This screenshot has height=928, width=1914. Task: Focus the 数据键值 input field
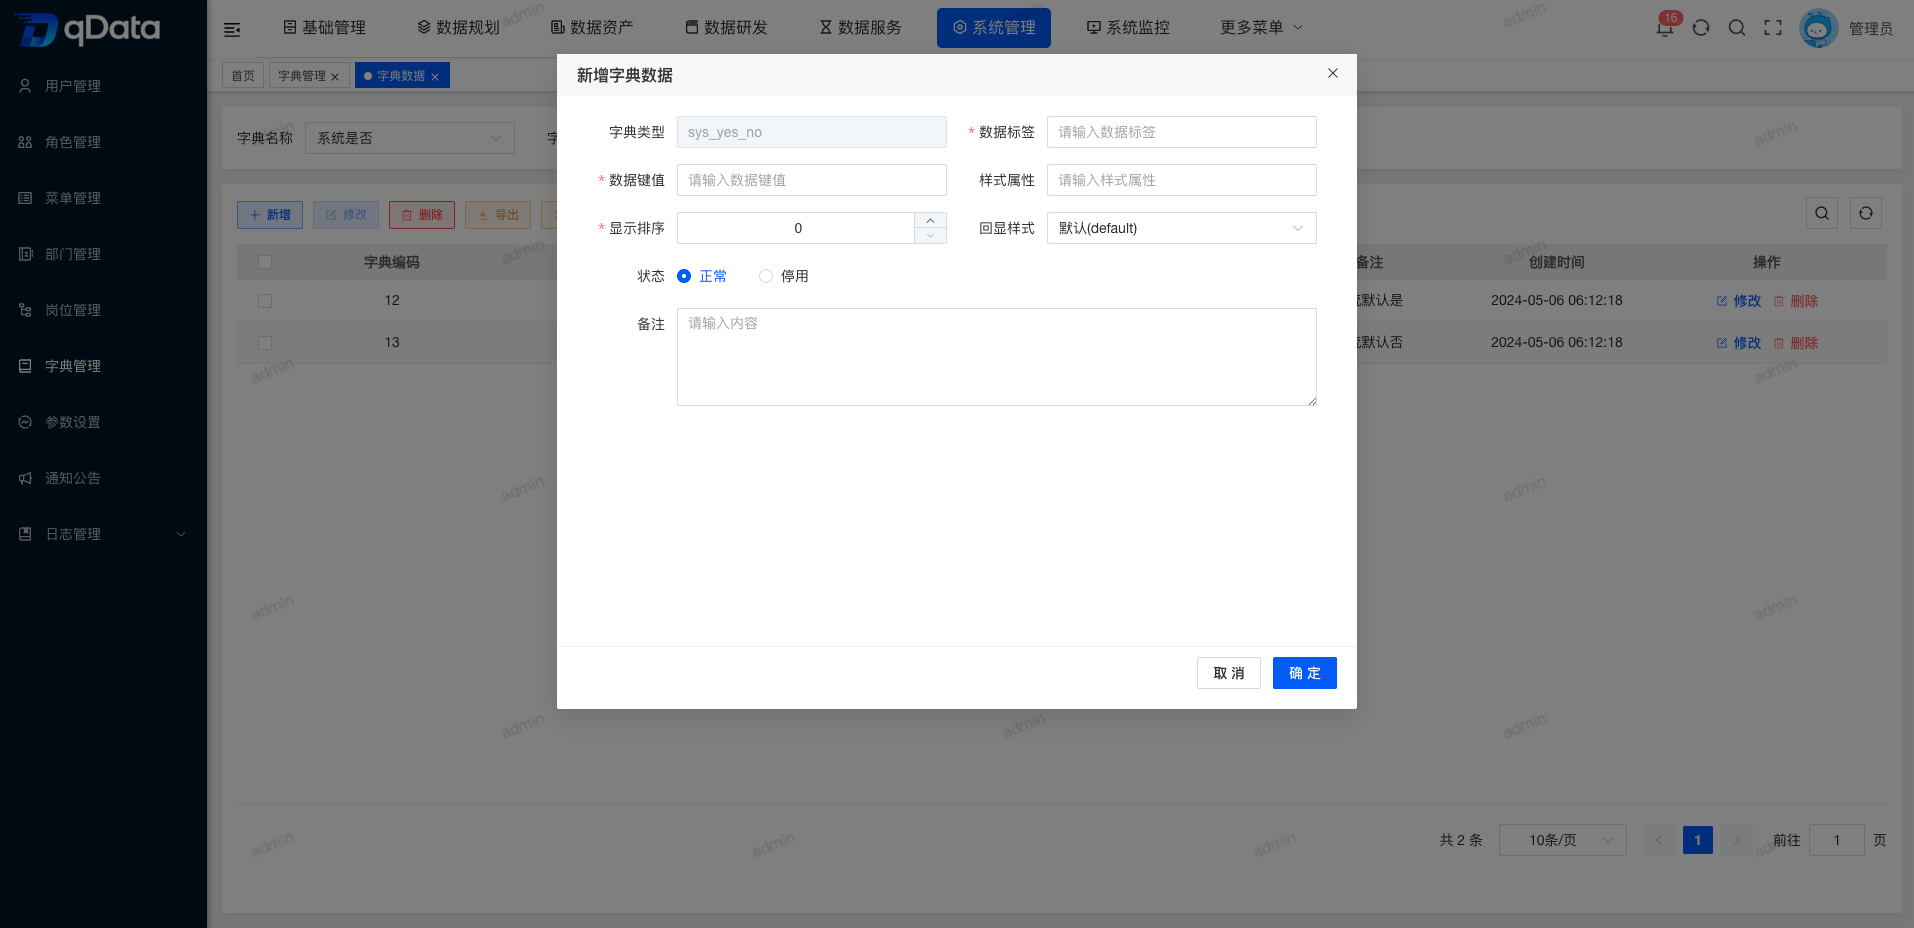point(811,180)
